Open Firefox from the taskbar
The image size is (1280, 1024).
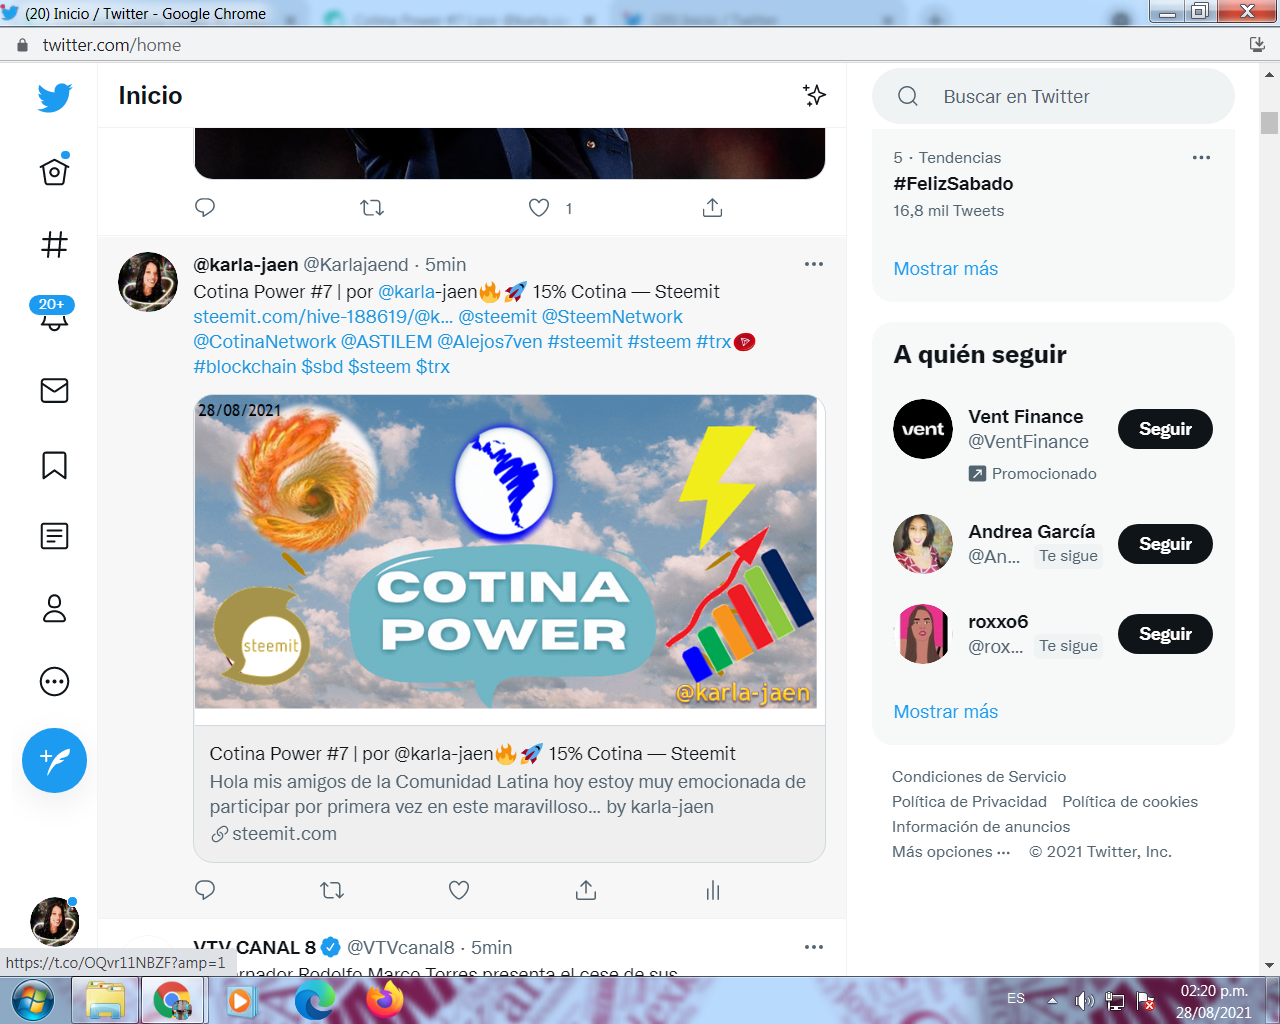click(x=385, y=1000)
